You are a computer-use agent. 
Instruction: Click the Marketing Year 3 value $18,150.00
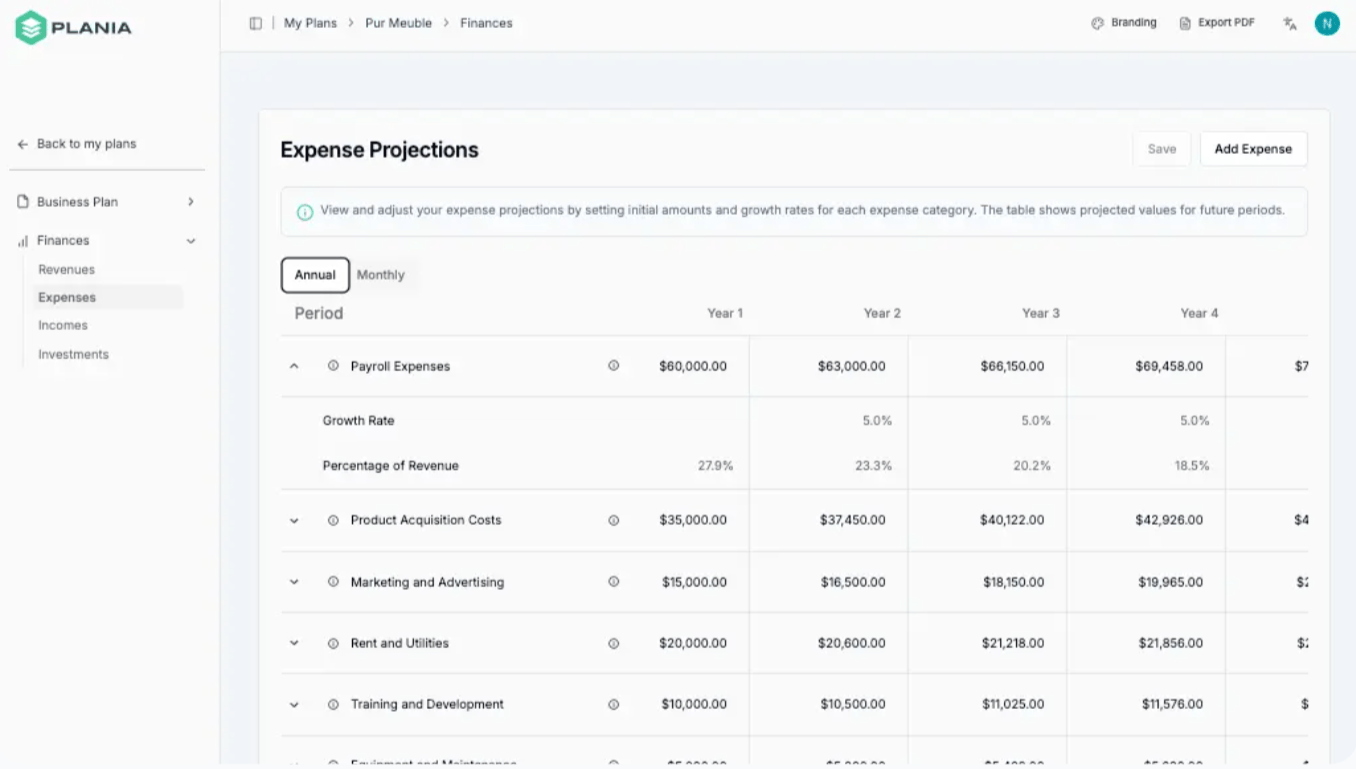pos(1012,582)
